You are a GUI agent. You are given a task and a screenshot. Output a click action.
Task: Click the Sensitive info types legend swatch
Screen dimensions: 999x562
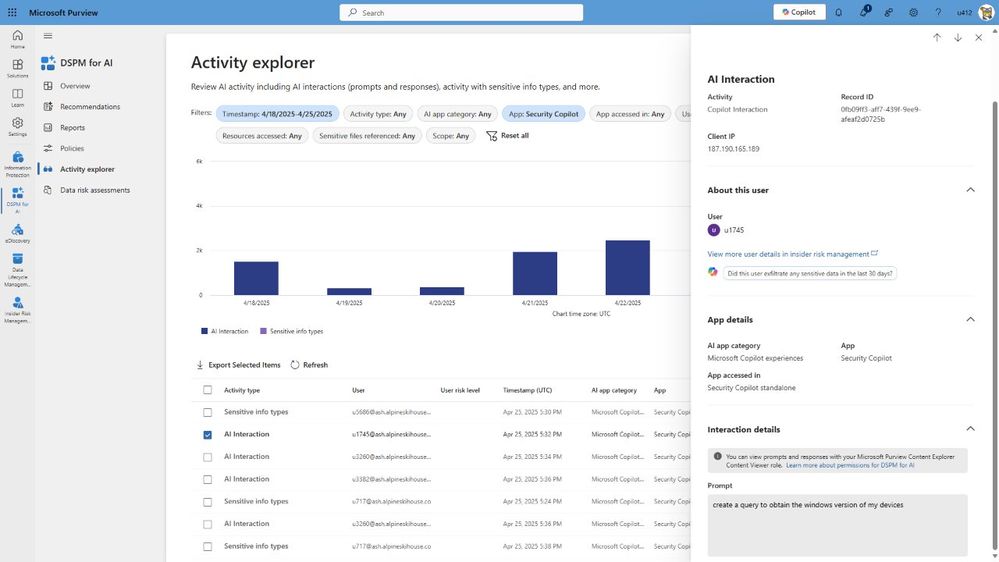click(263, 331)
